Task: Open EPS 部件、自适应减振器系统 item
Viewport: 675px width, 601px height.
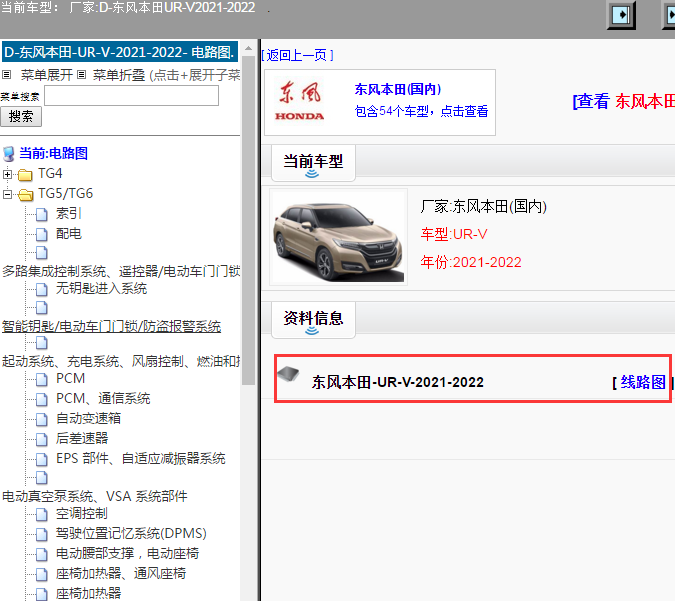Action: pos(141,458)
